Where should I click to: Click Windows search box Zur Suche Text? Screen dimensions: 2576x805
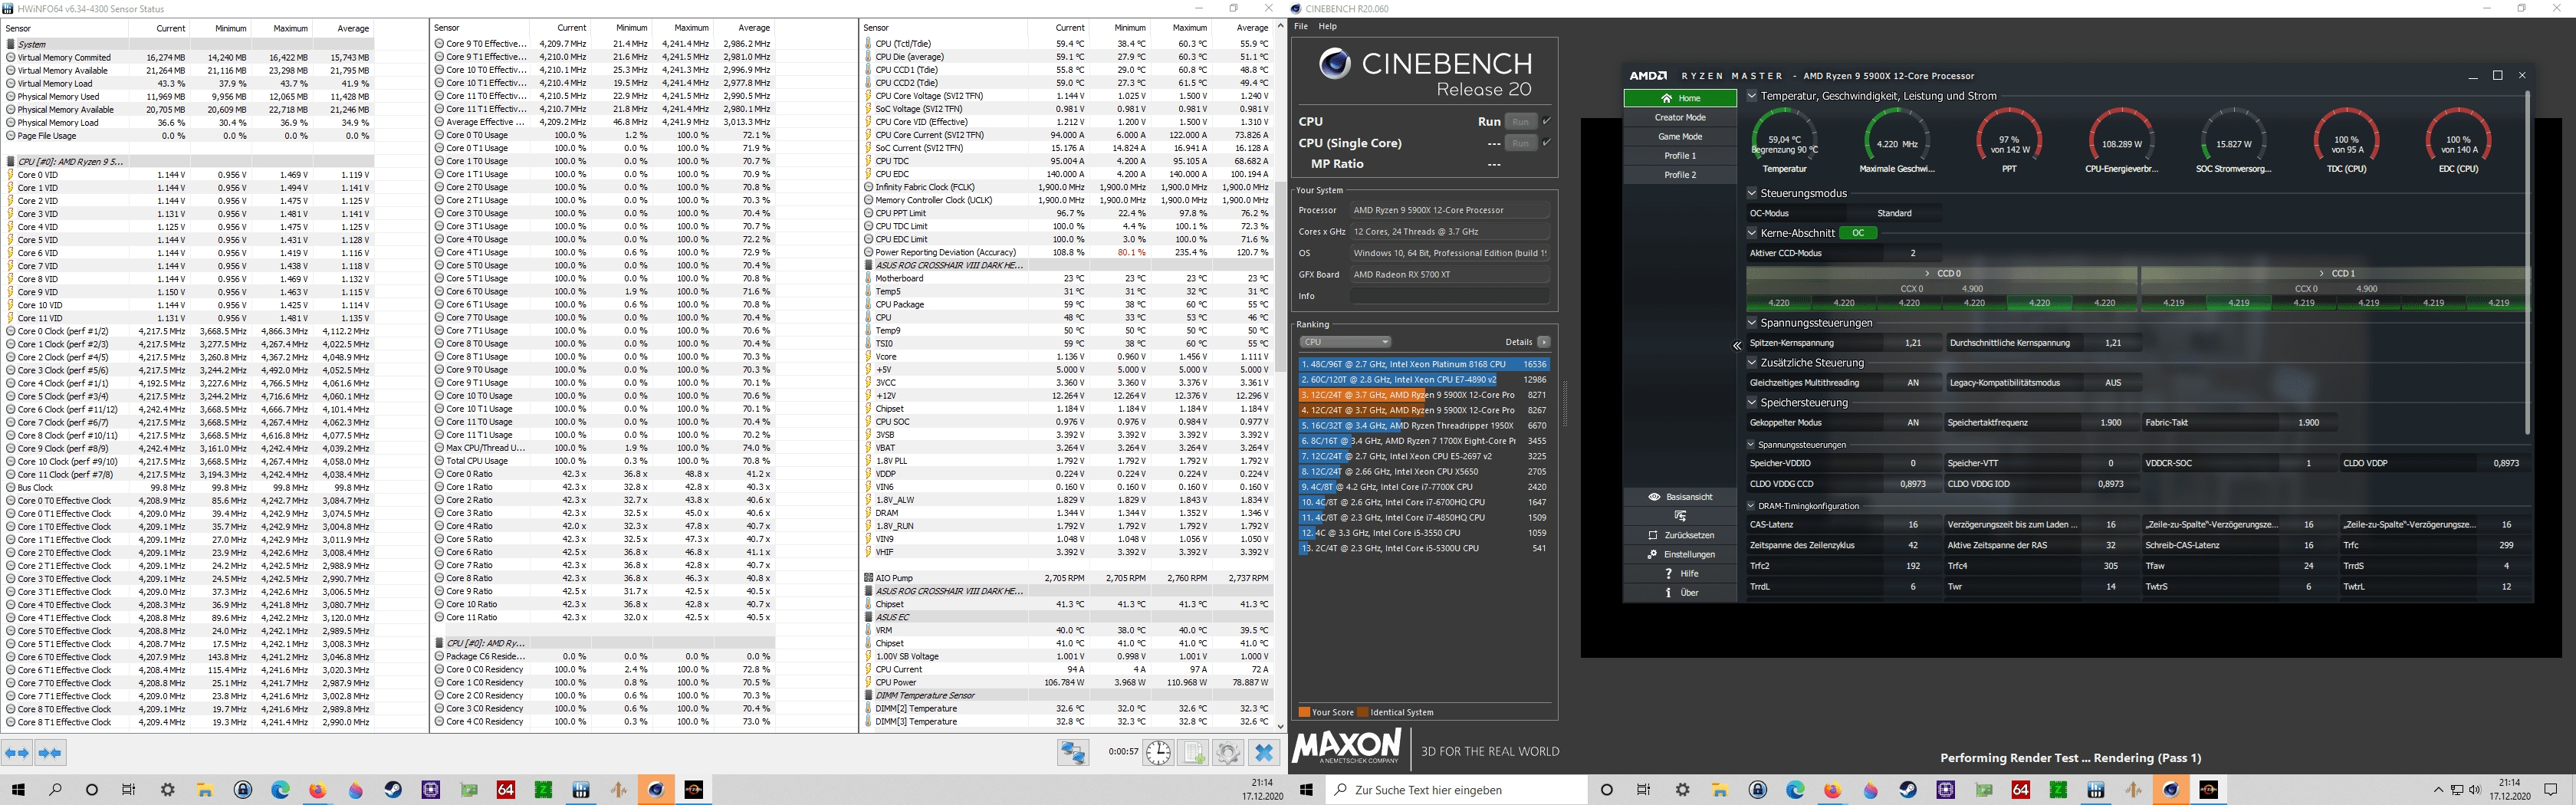coord(1457,790)
